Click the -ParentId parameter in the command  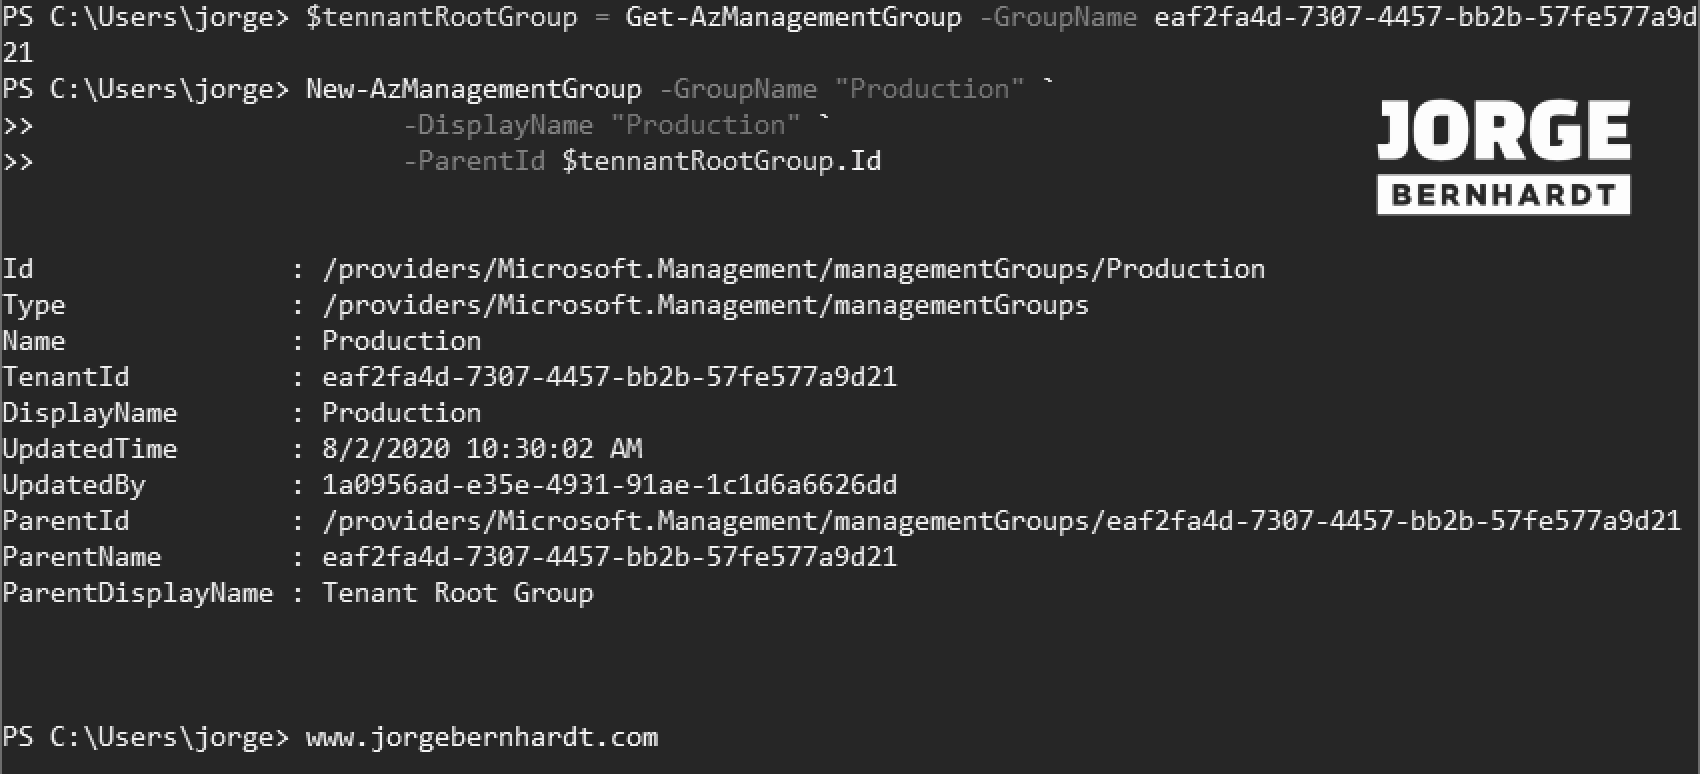[x=473, y=161]
